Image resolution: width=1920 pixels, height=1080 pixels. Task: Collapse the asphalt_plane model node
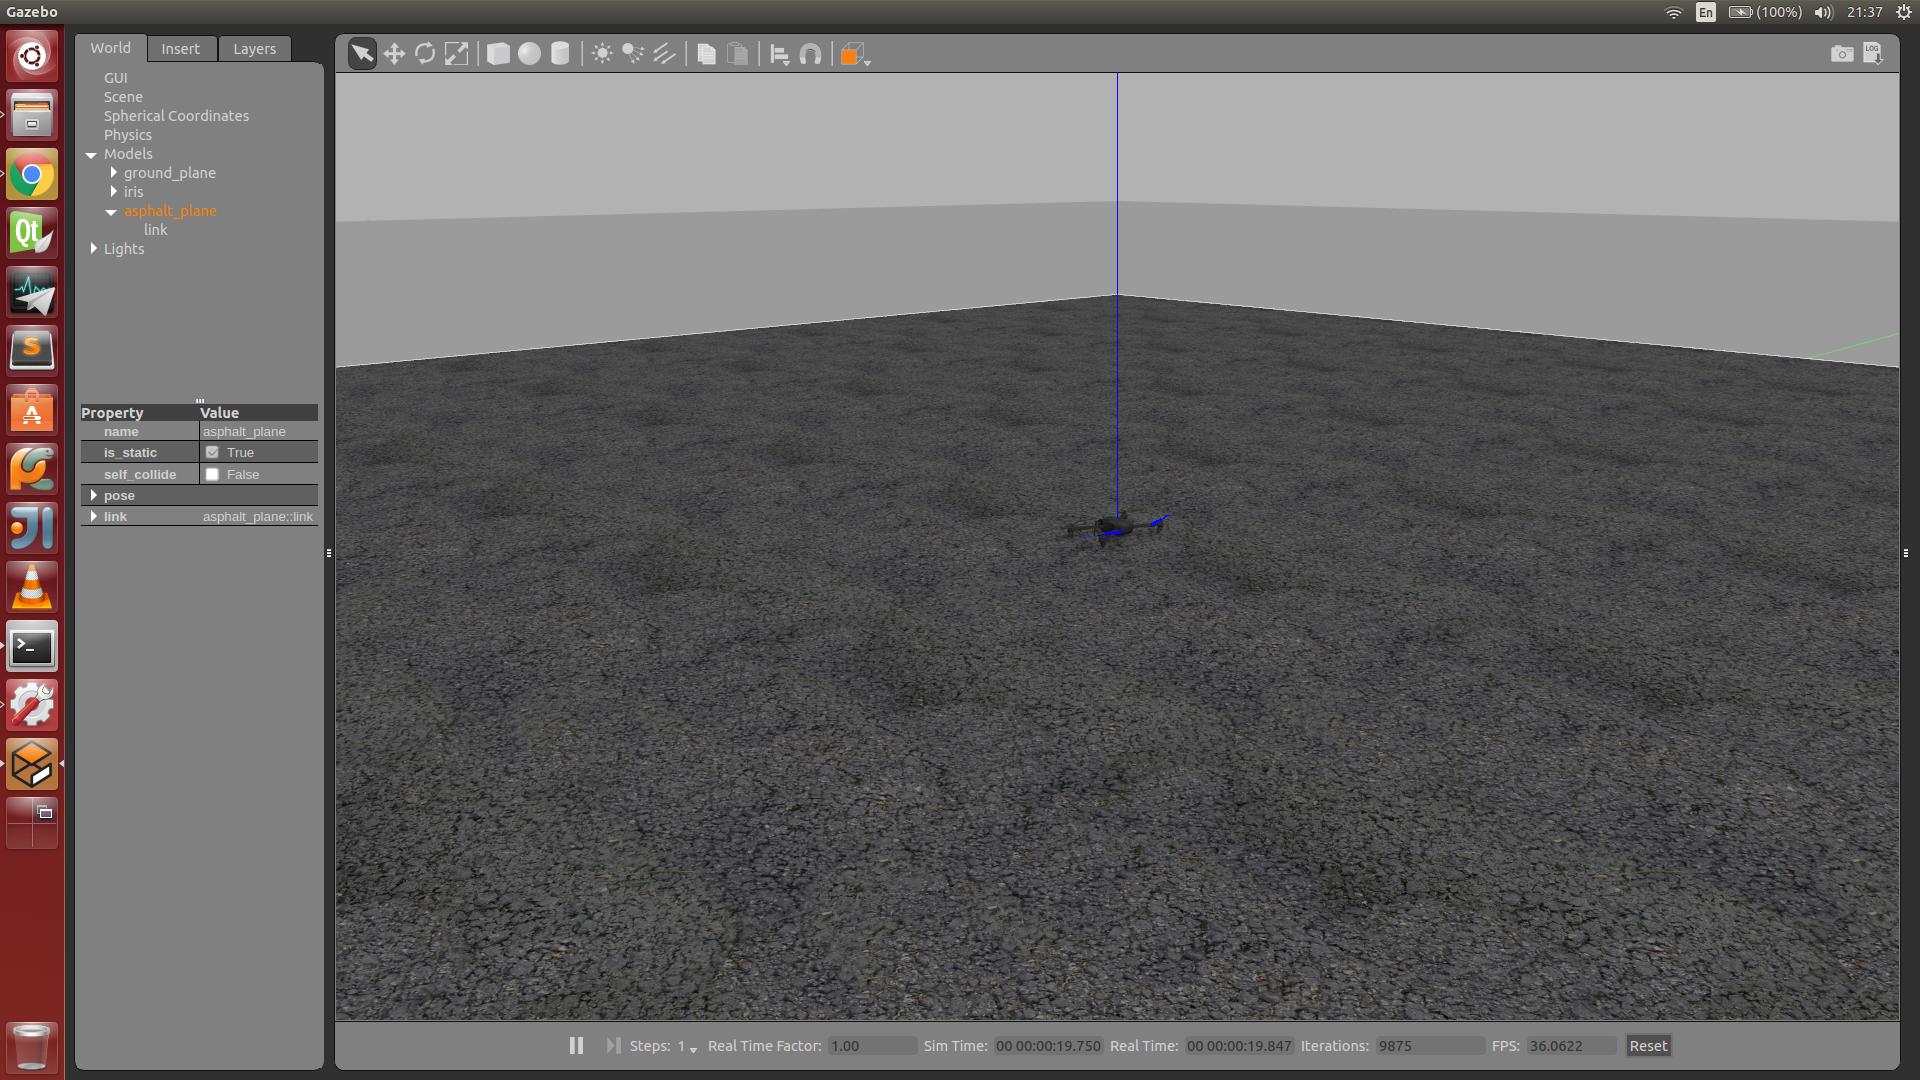[111, 212]
